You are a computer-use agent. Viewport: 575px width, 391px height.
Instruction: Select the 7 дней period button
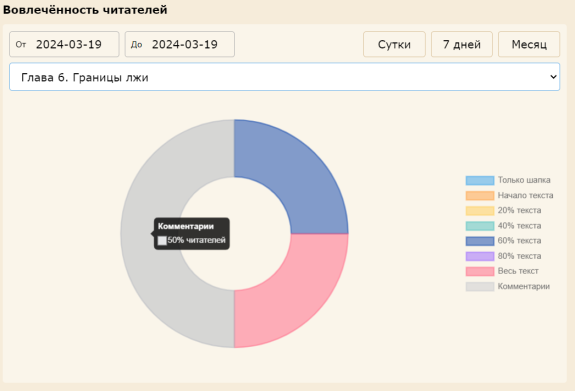tap(462, 44)
